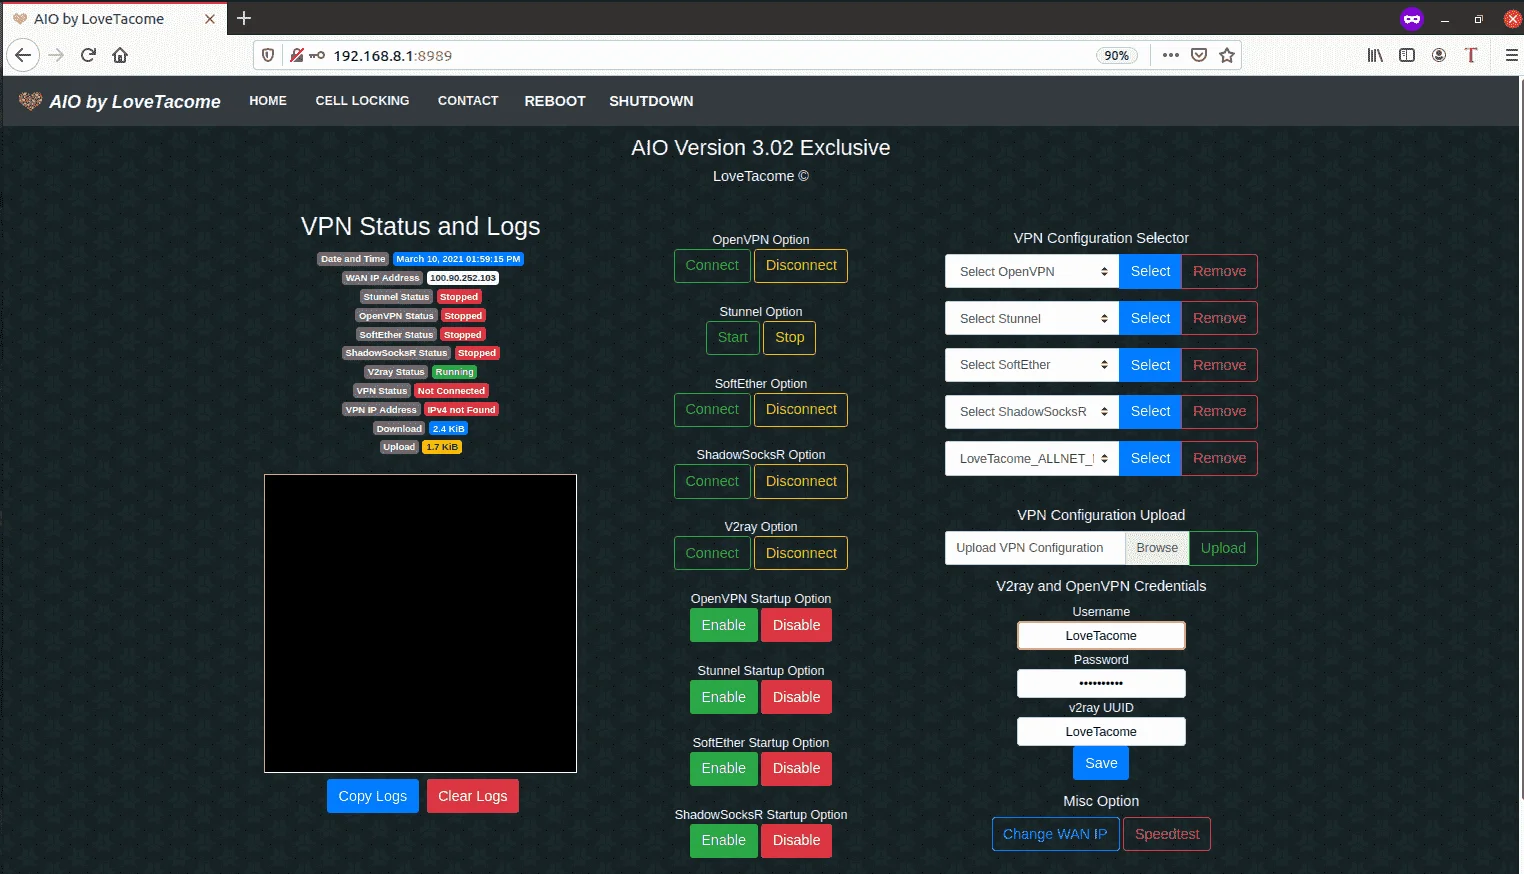Open the Select OpenVPN dropdown
The width and height of the screenshot is (1524, 874).
[x=1031, y=271]
